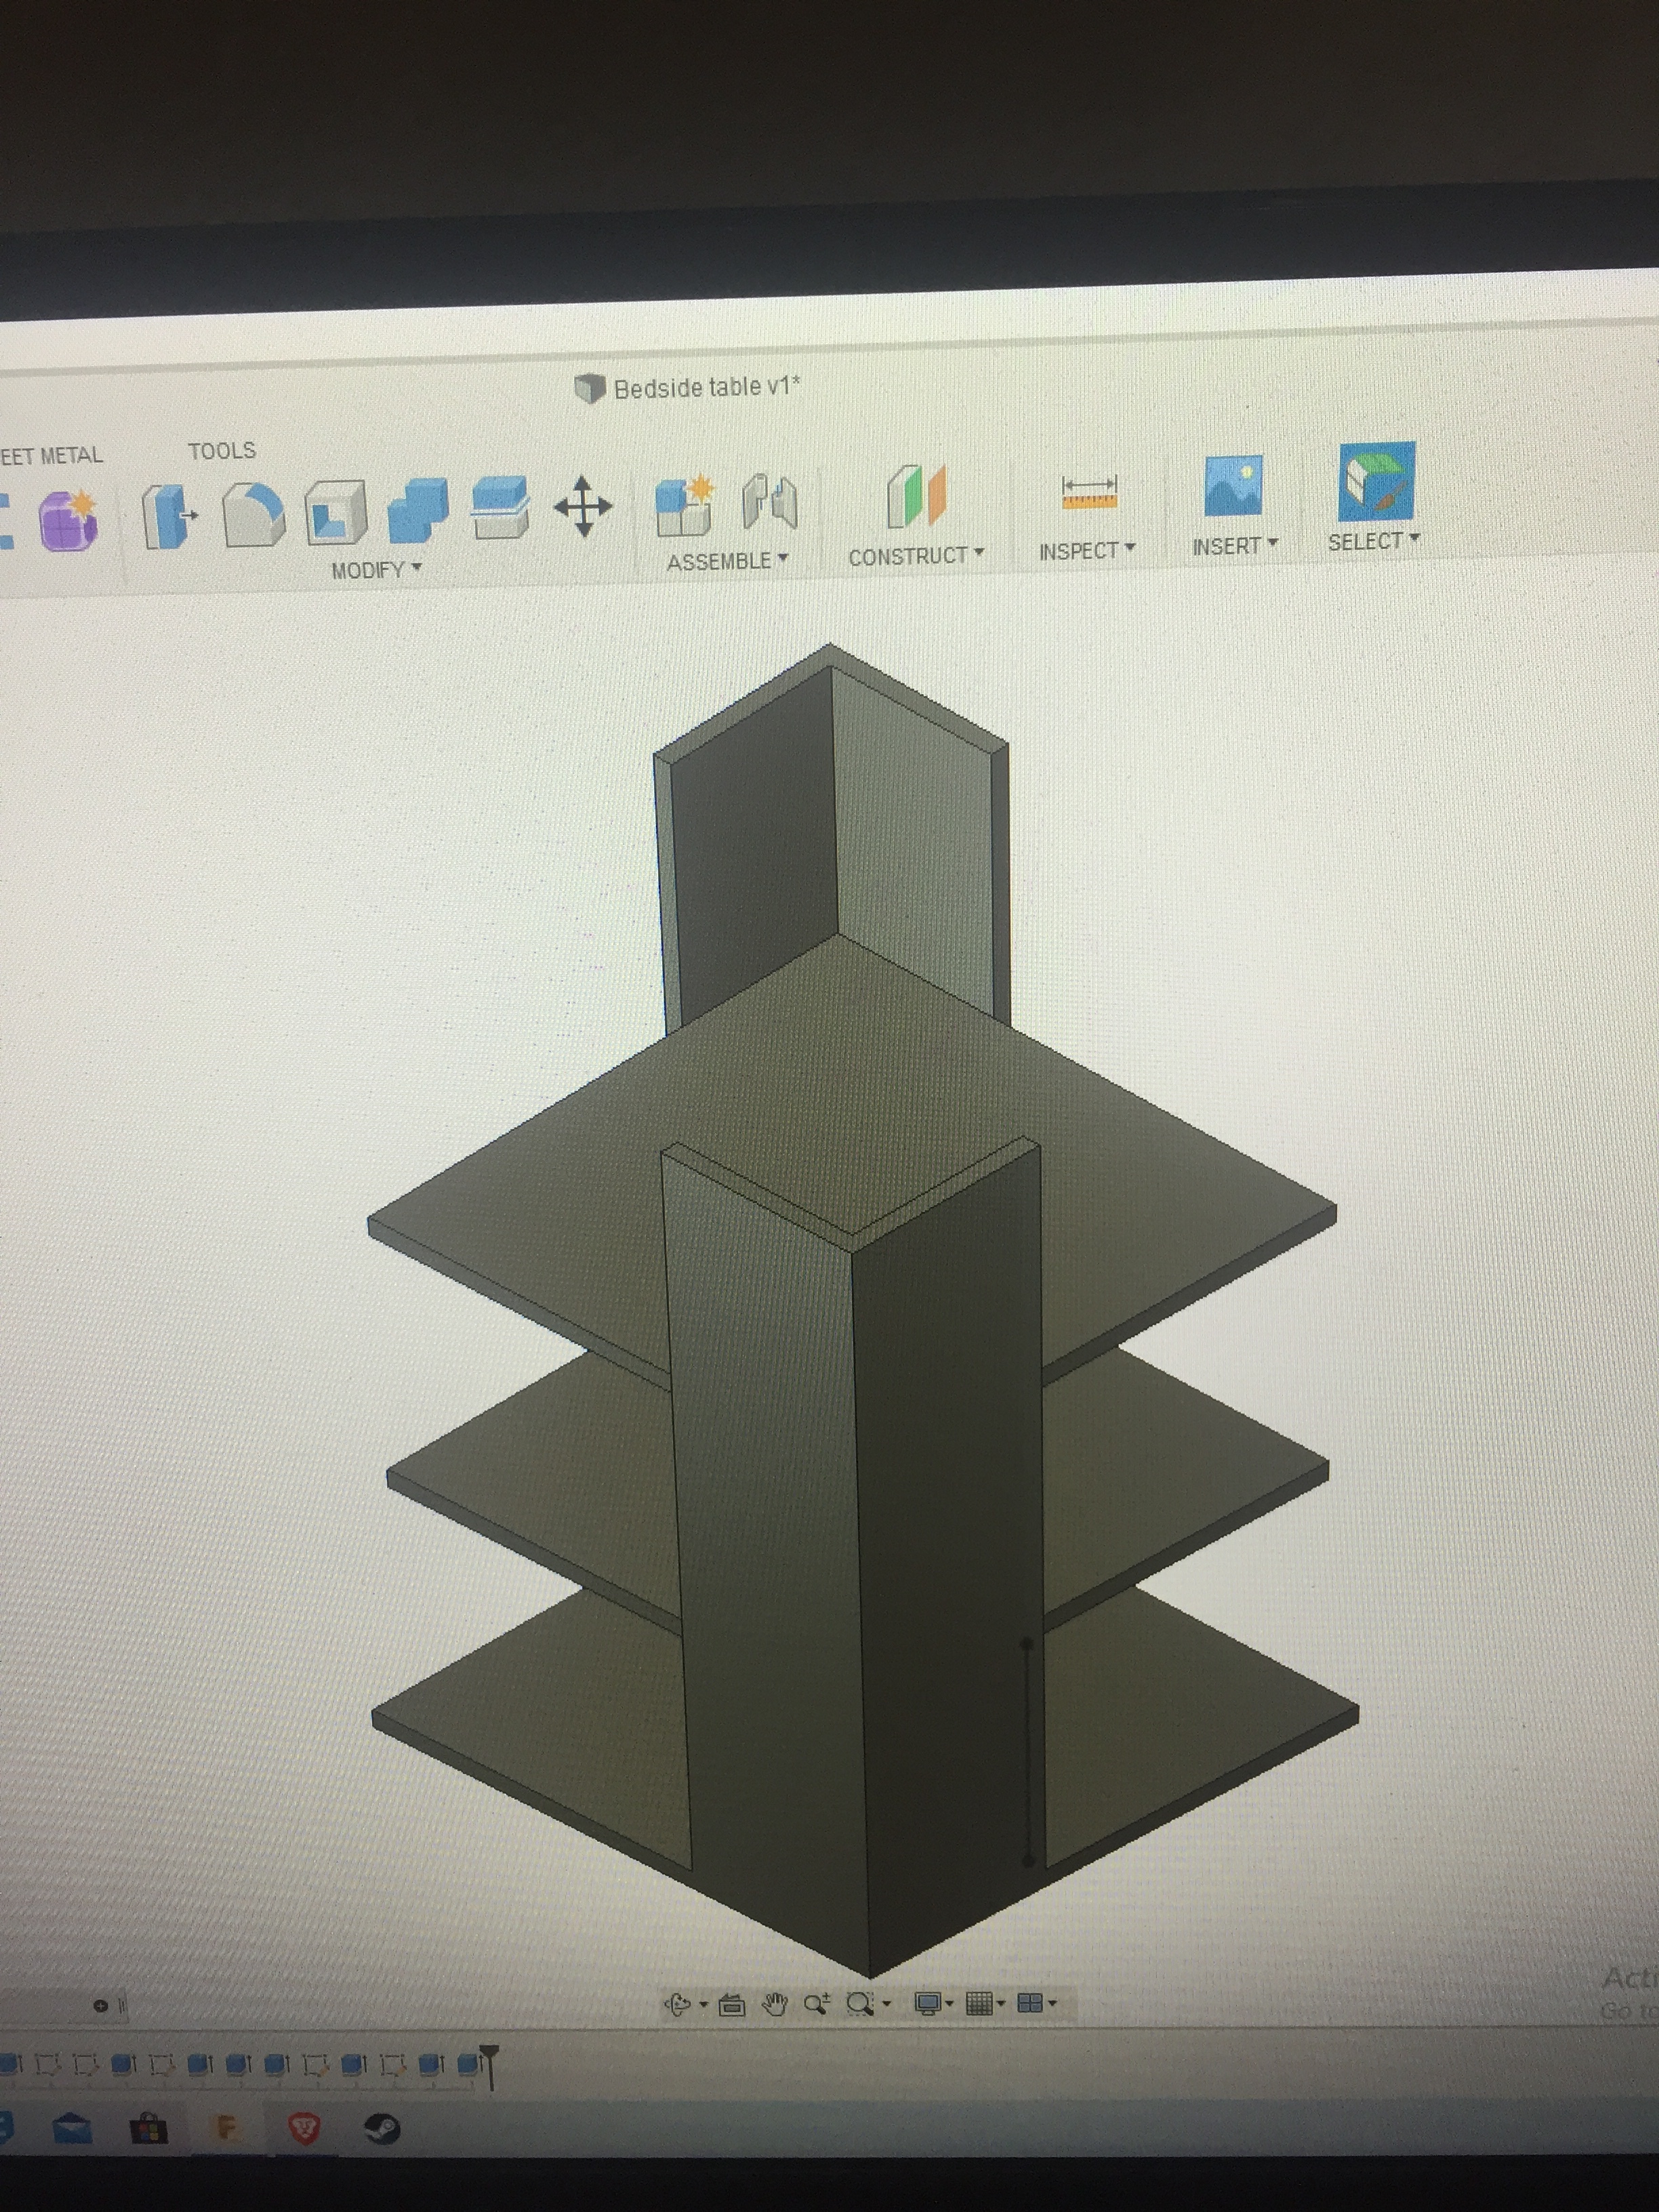Screen dimensions: 1659x2212
Task: Expand the comments panel plus icon
Action: [100, 2005]
